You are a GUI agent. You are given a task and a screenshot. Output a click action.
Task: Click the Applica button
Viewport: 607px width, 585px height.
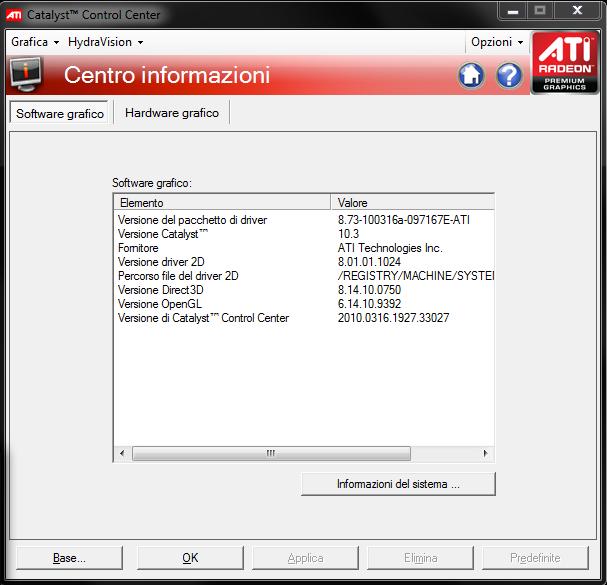click(x=305, y=558)
